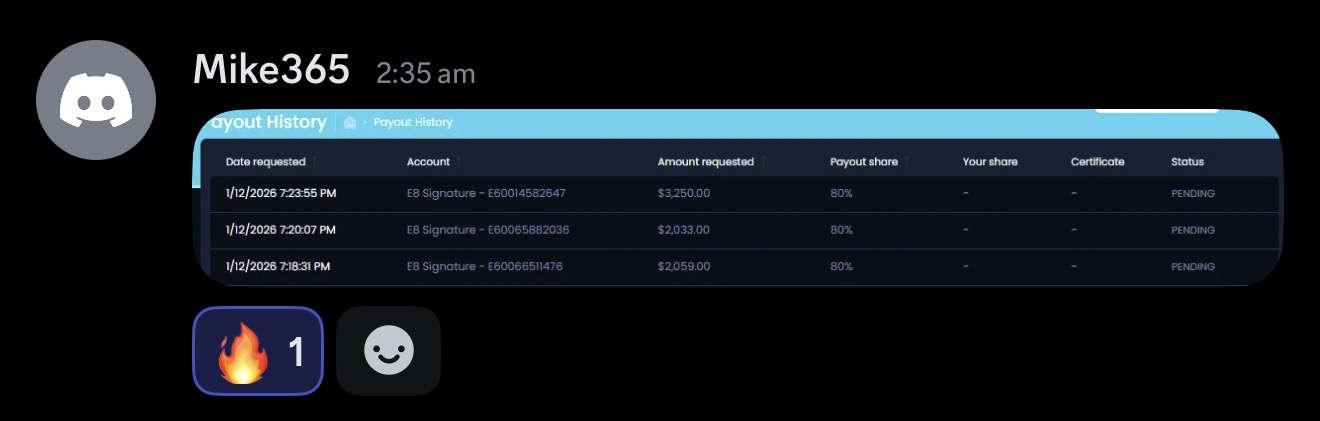
Task: Click the sort arrow beside Amount requested
Action: (x=764, y=162)
